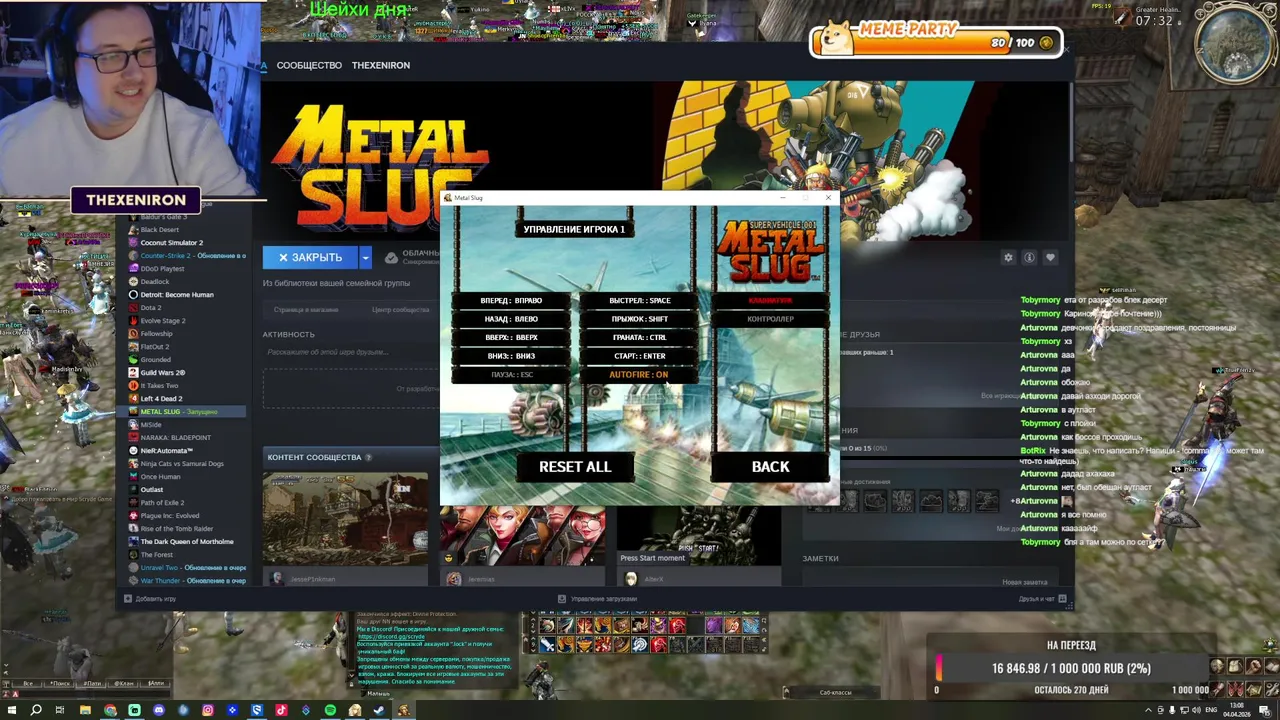Open Spotify from the taskbar
The width and height of the screenshot is (1280, 720).
tap(330, 710)
